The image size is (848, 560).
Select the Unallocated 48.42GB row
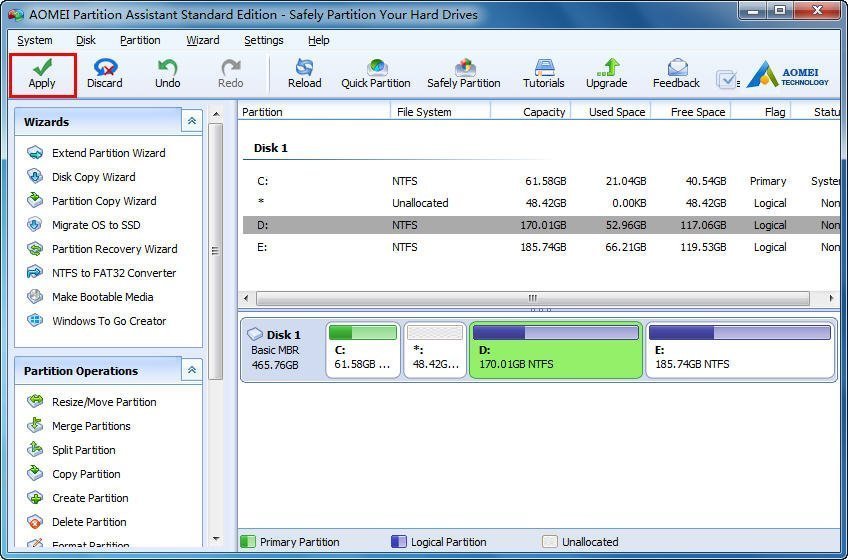pos(541,203)
